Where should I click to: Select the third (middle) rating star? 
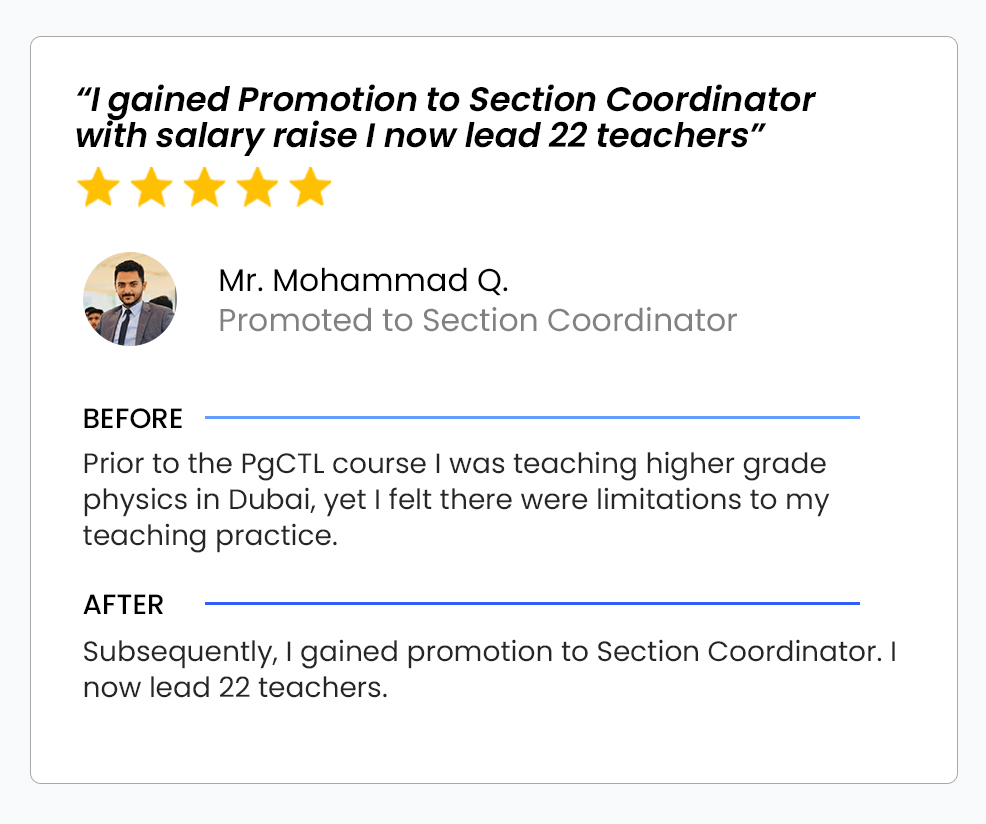click(x=204, y=188)
